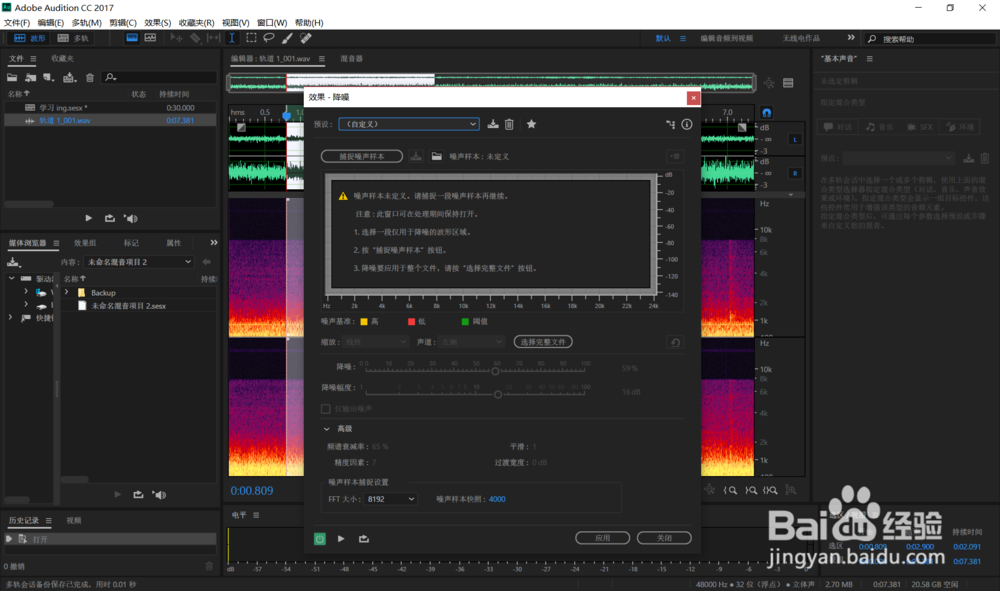Open Files panel menu icon

click(x=33, y=59)
